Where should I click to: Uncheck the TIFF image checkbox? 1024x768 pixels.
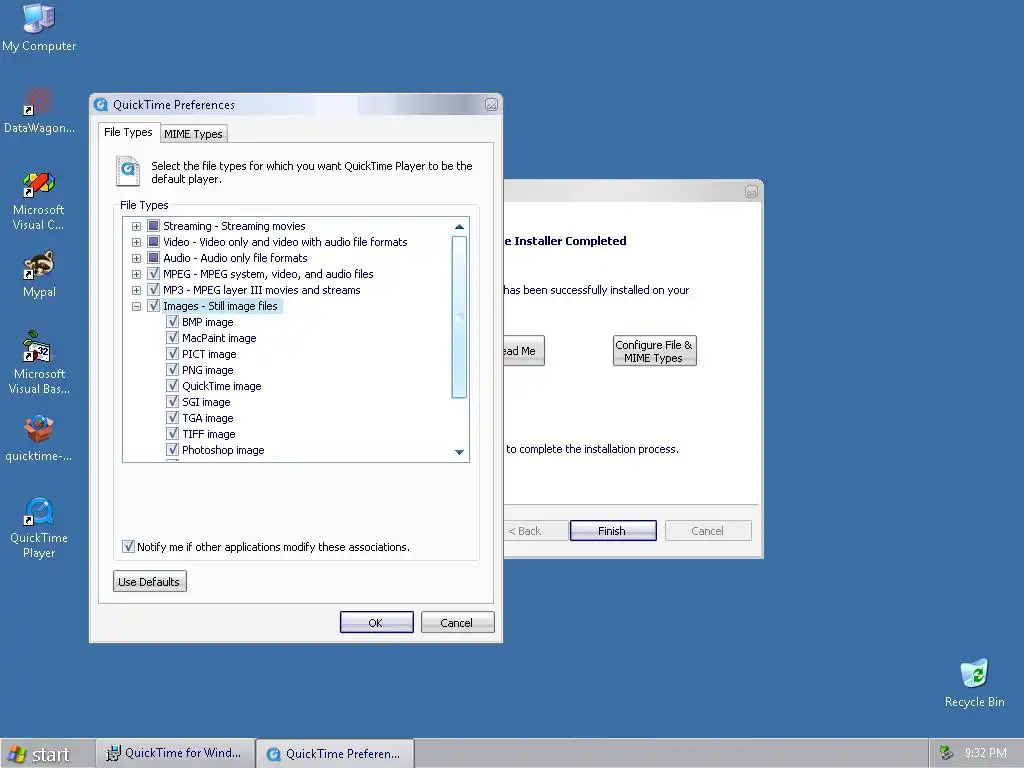[172, 434]
